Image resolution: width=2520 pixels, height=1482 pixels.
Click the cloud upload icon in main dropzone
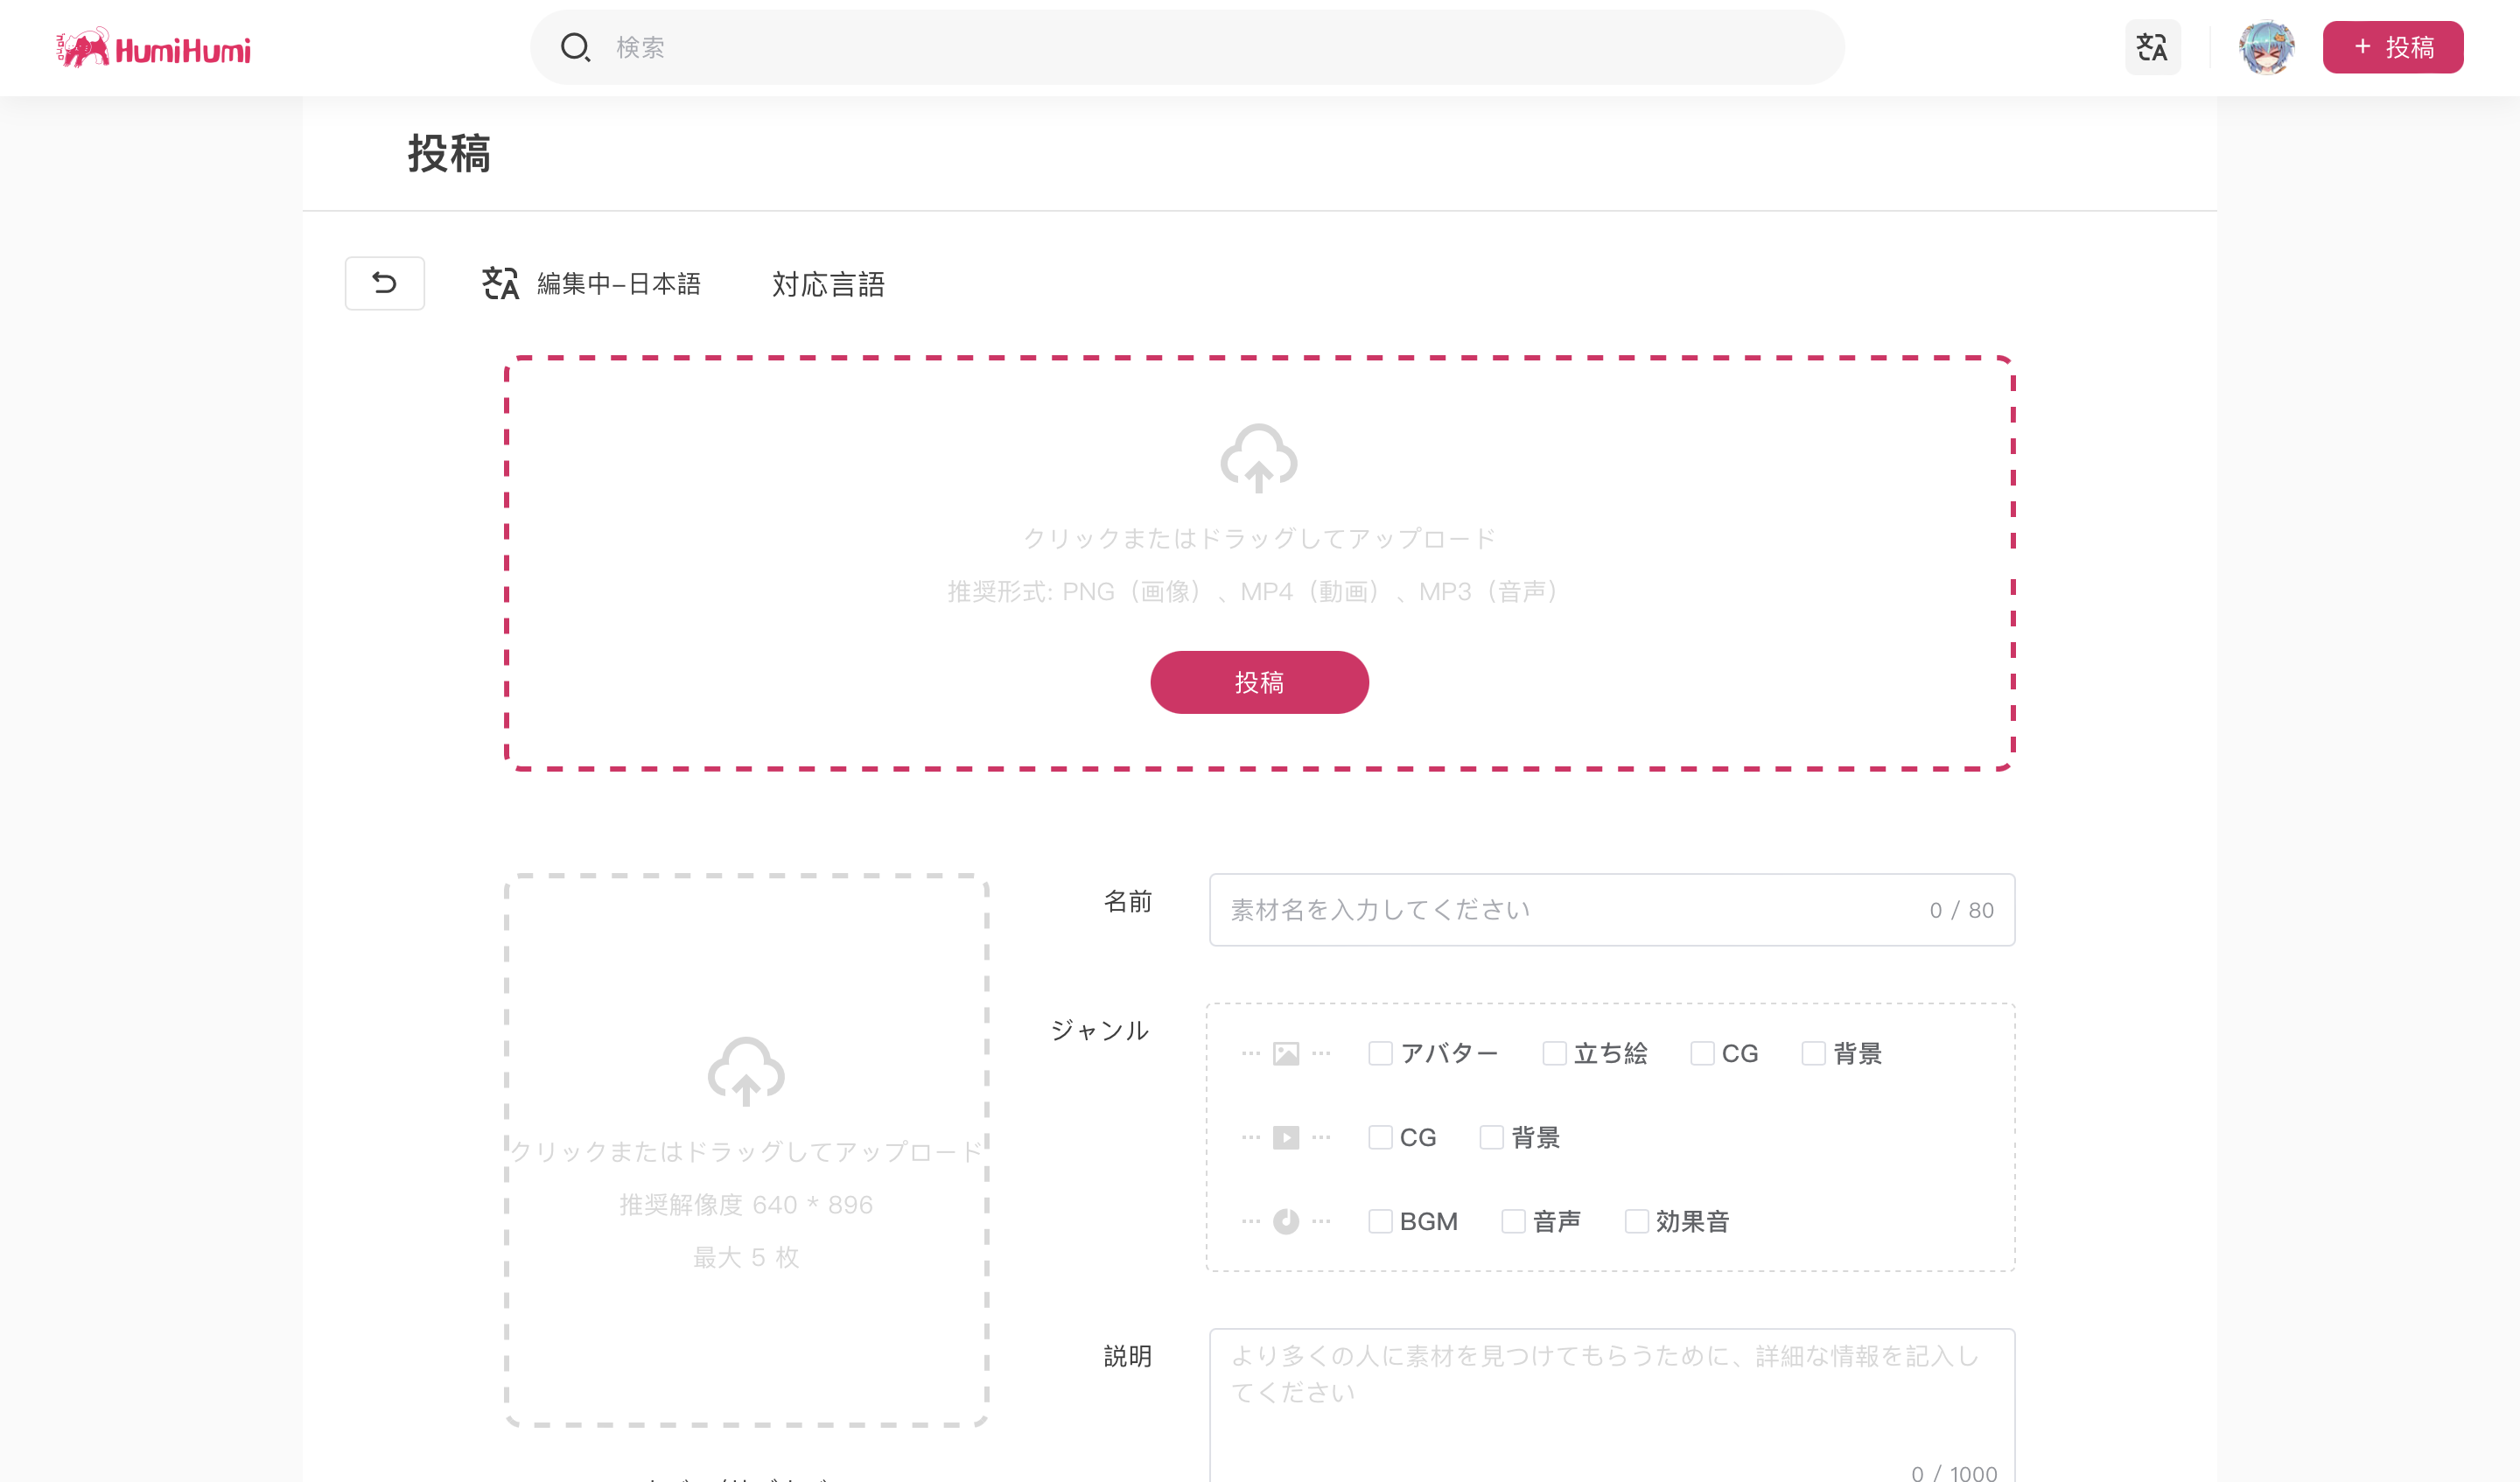(1258, 458)
